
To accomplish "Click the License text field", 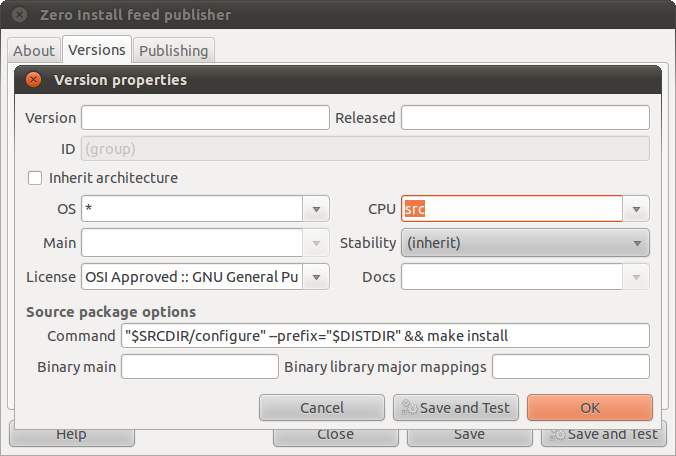I will 192,277.
